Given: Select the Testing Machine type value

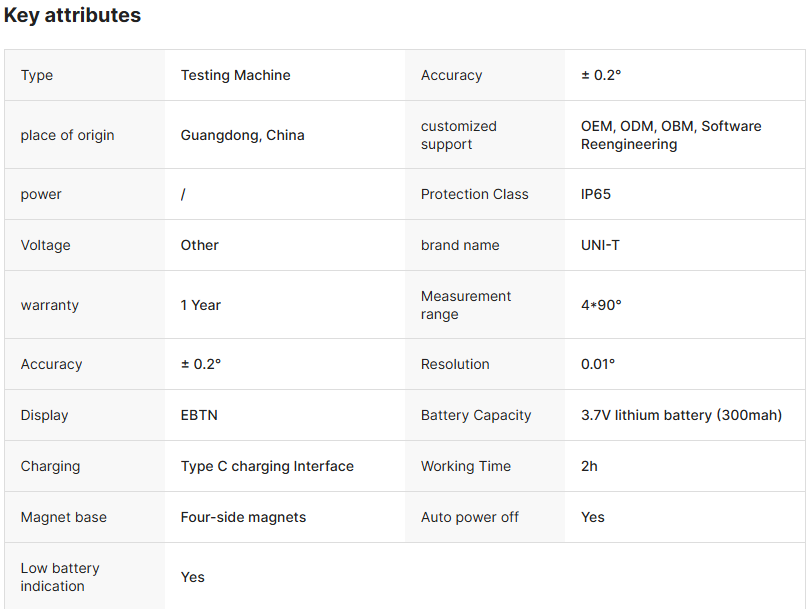Looking at the screenshot, I should pos(235,75).
